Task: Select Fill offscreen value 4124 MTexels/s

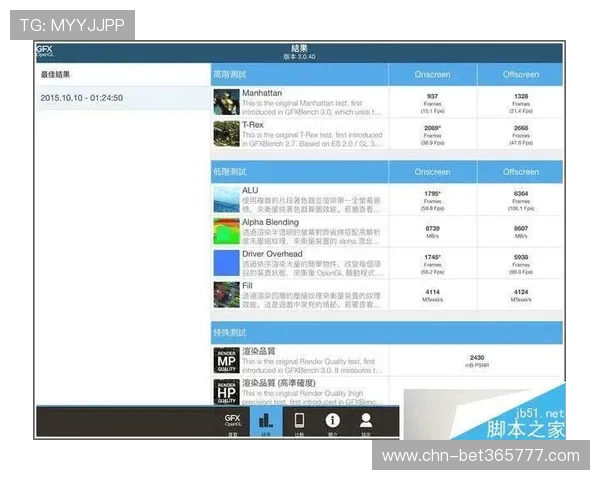Action: point(521,296)
